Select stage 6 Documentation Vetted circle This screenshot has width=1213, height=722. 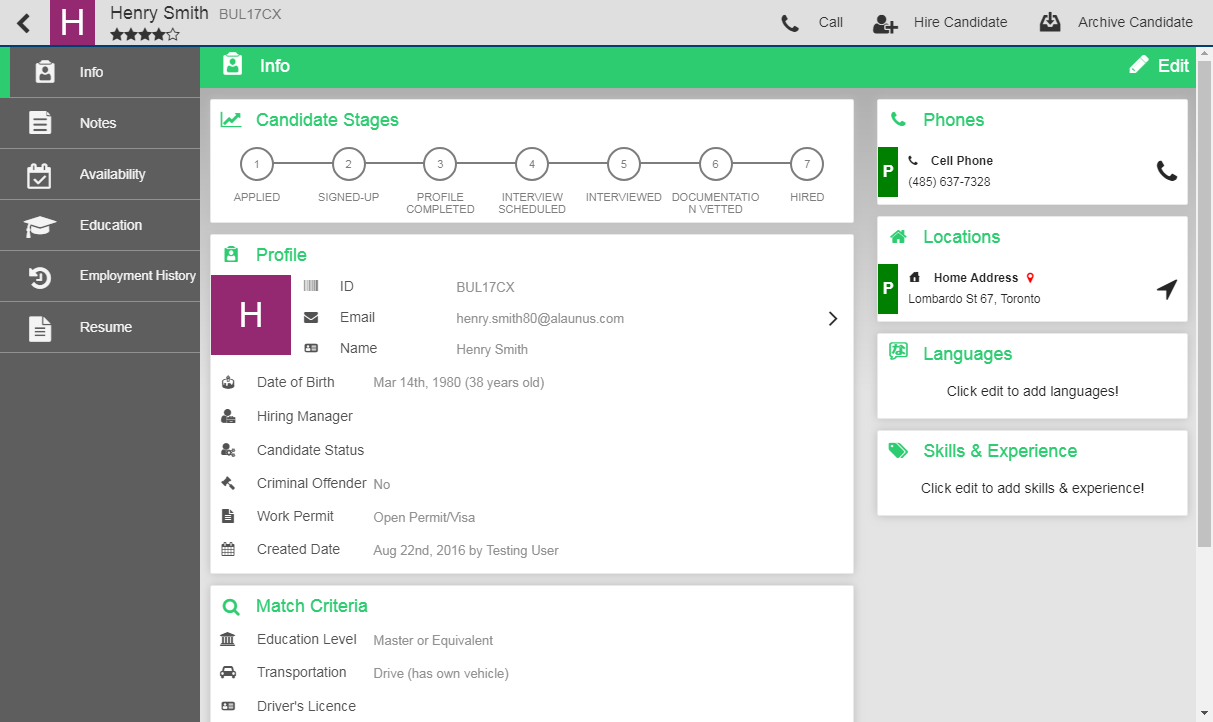coord(715,164)
